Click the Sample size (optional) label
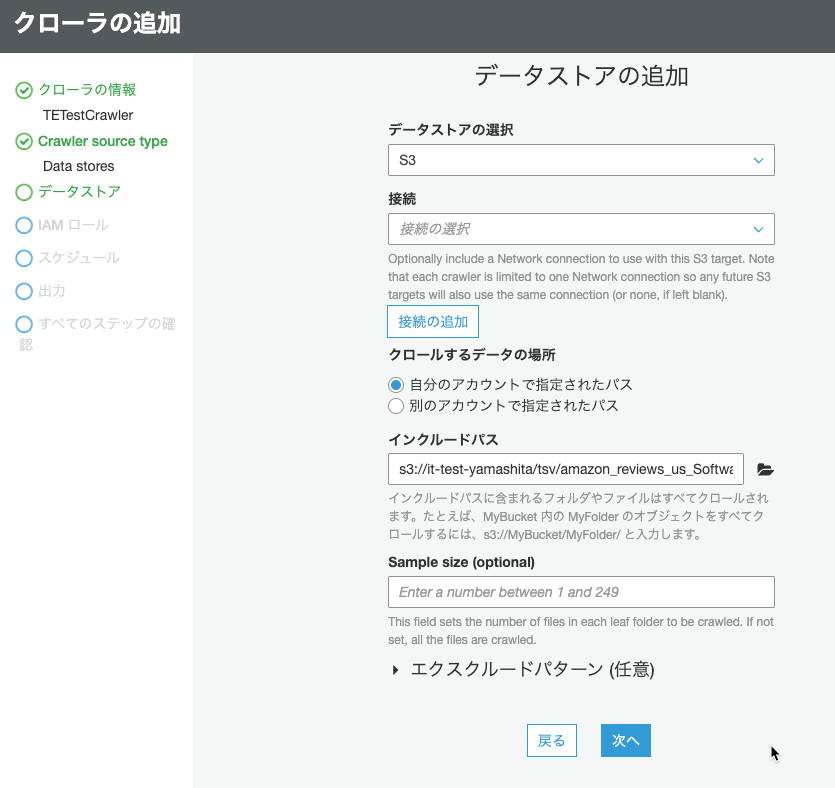835x788 pixels. 461,562
